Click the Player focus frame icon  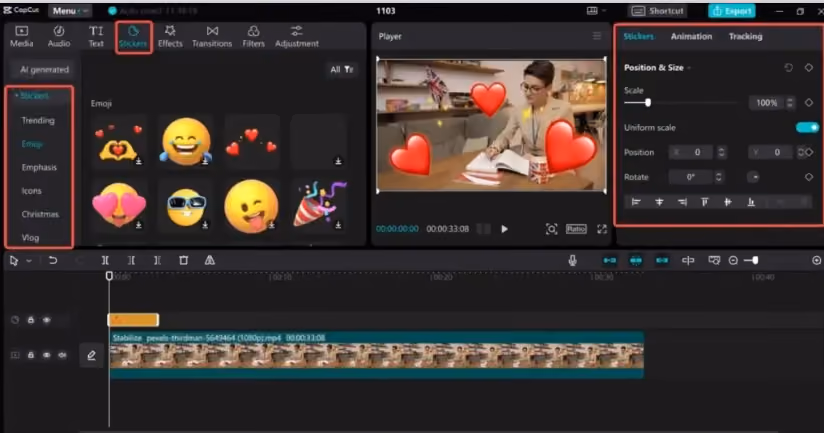[551, 229]
